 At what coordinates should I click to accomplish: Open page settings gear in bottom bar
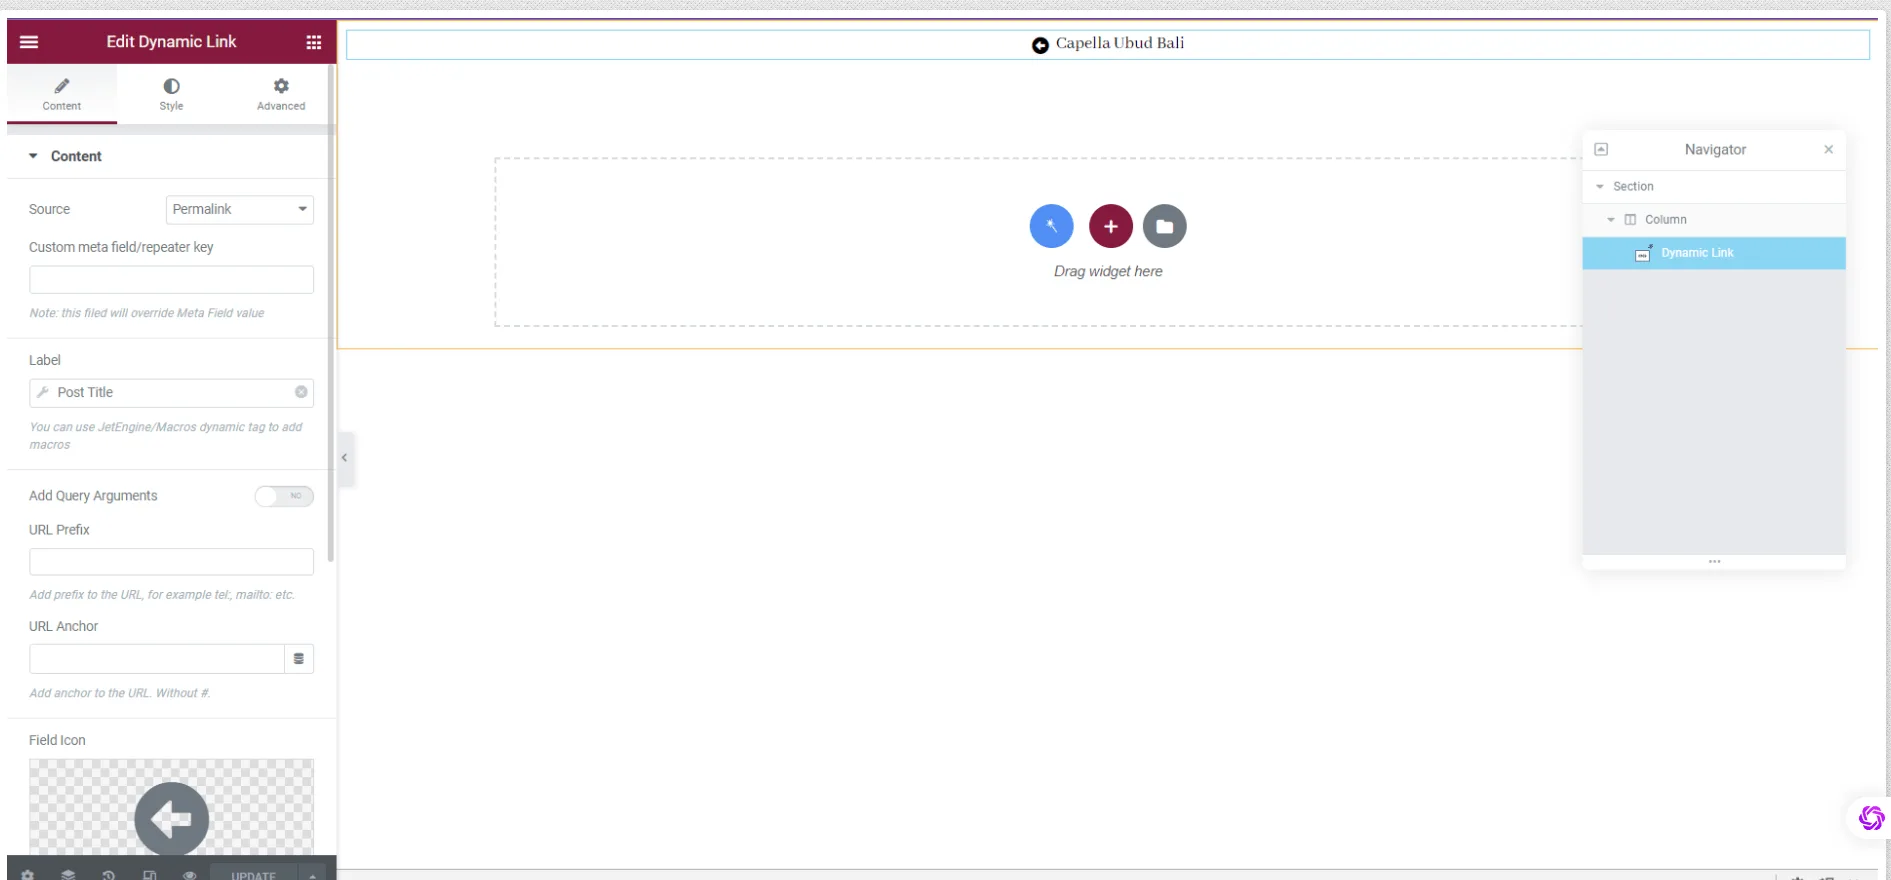point(28,874)
